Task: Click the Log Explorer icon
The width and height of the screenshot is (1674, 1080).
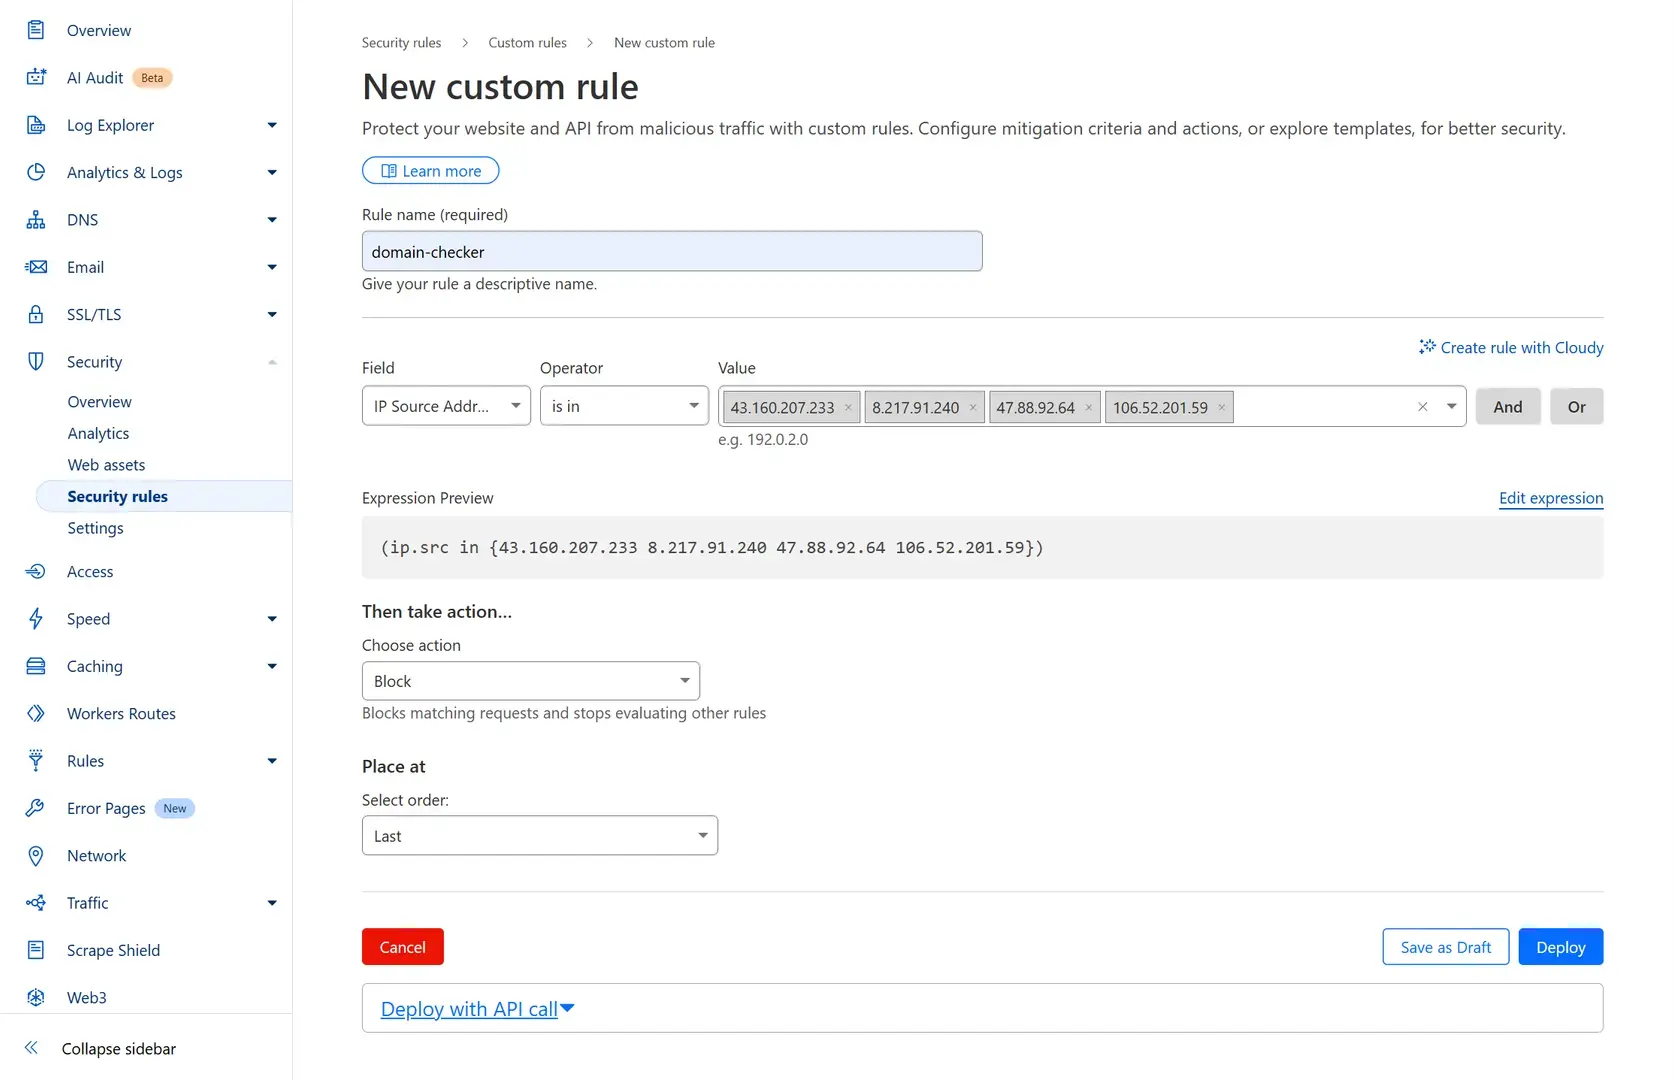Action: (x=36, y=125)
